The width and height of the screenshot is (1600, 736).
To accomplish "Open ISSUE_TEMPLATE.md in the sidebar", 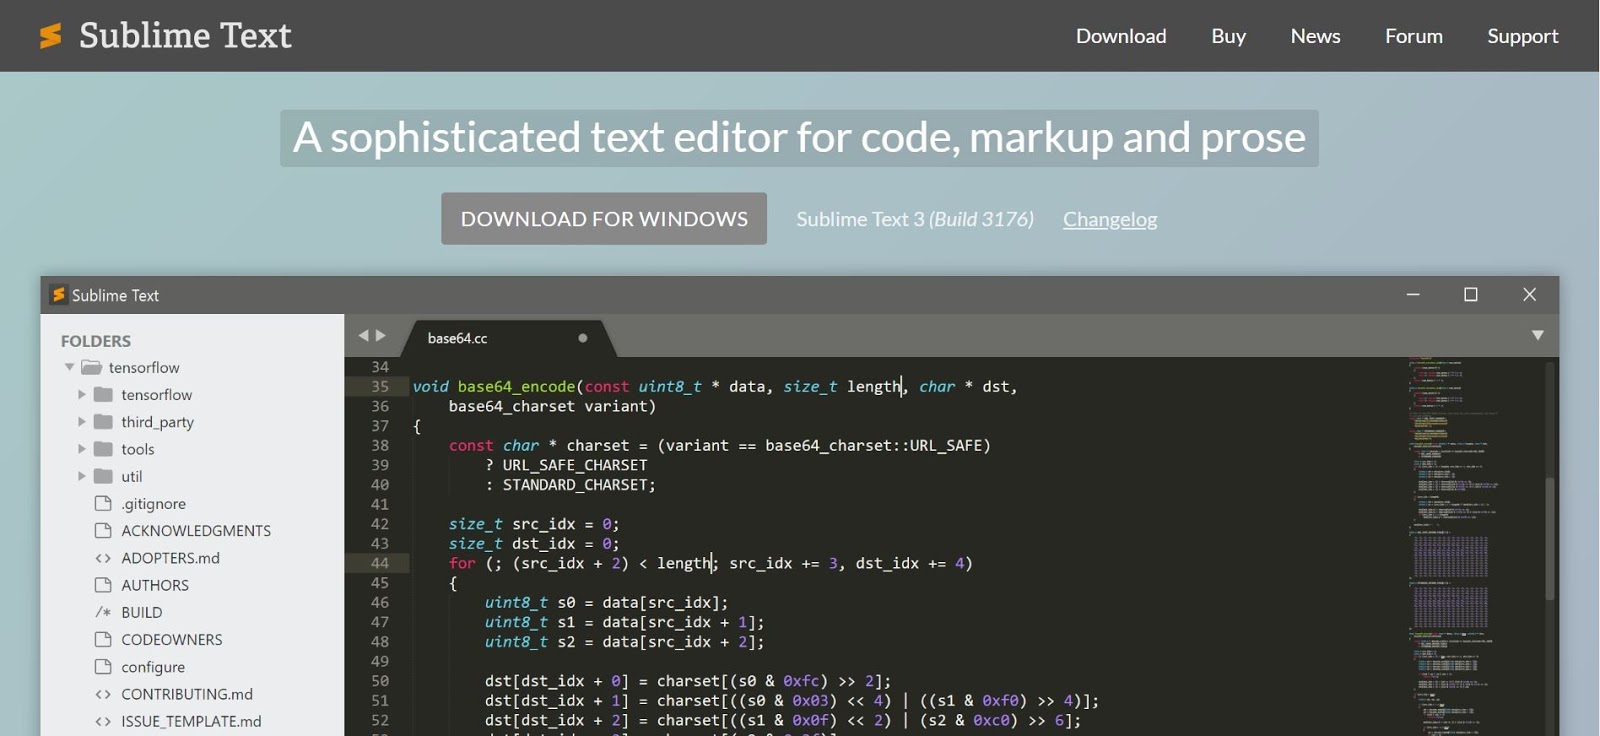I will pyautogui.click(x=191, y=721).
